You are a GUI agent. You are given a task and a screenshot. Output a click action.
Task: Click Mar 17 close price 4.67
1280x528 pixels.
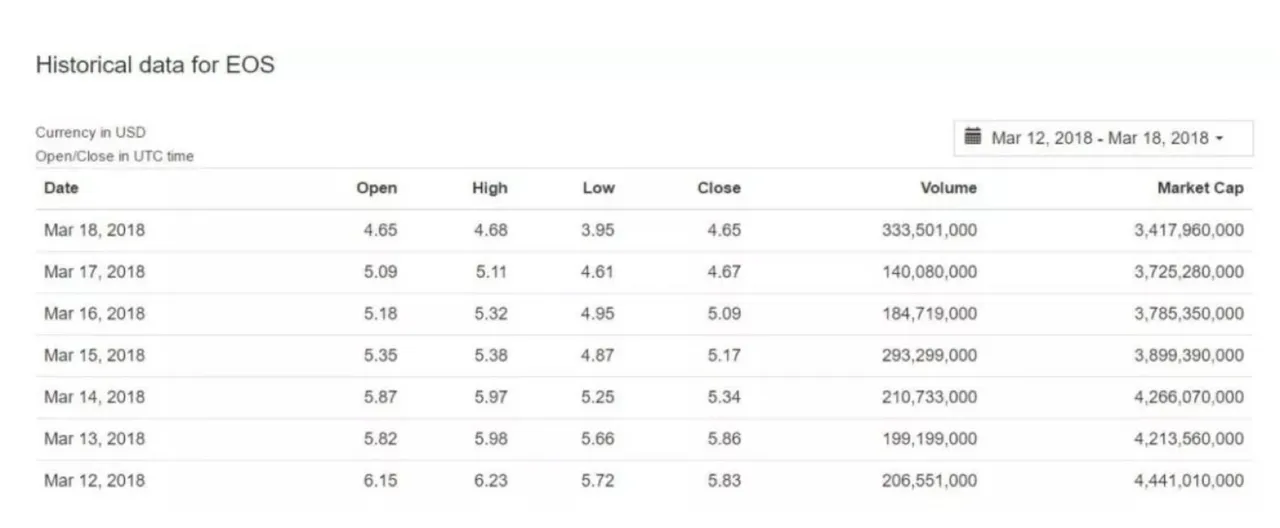tap(724, 272)
